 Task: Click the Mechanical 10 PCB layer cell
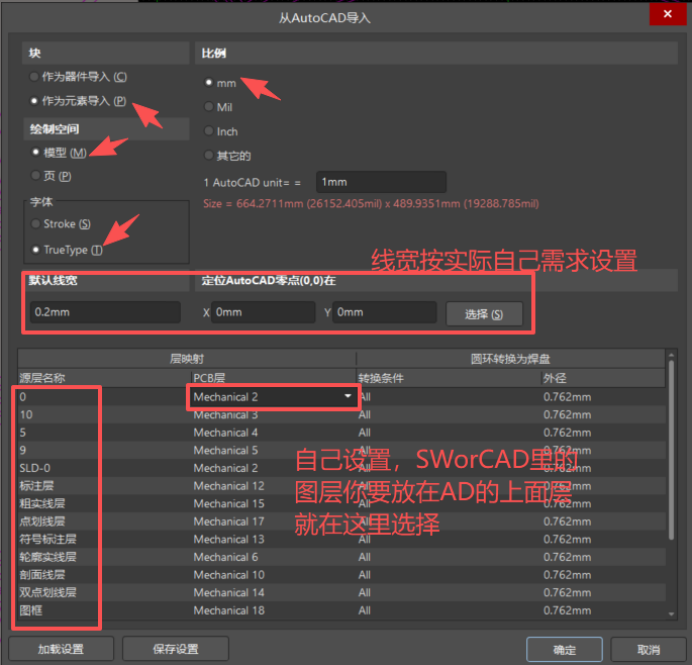coord(229,575)
